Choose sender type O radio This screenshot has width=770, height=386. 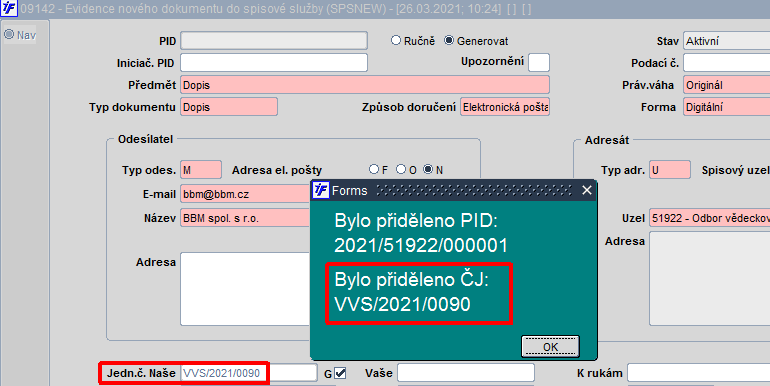click(401, 169)
